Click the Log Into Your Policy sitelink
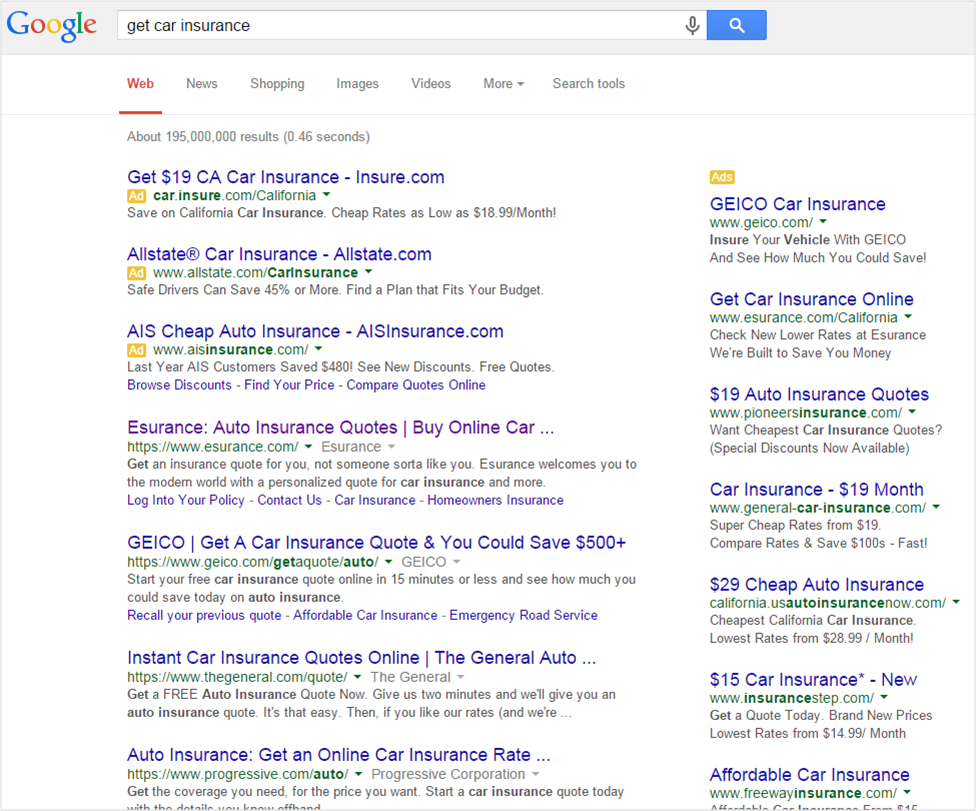Screen dimensions: 976x811 [185, 500]
